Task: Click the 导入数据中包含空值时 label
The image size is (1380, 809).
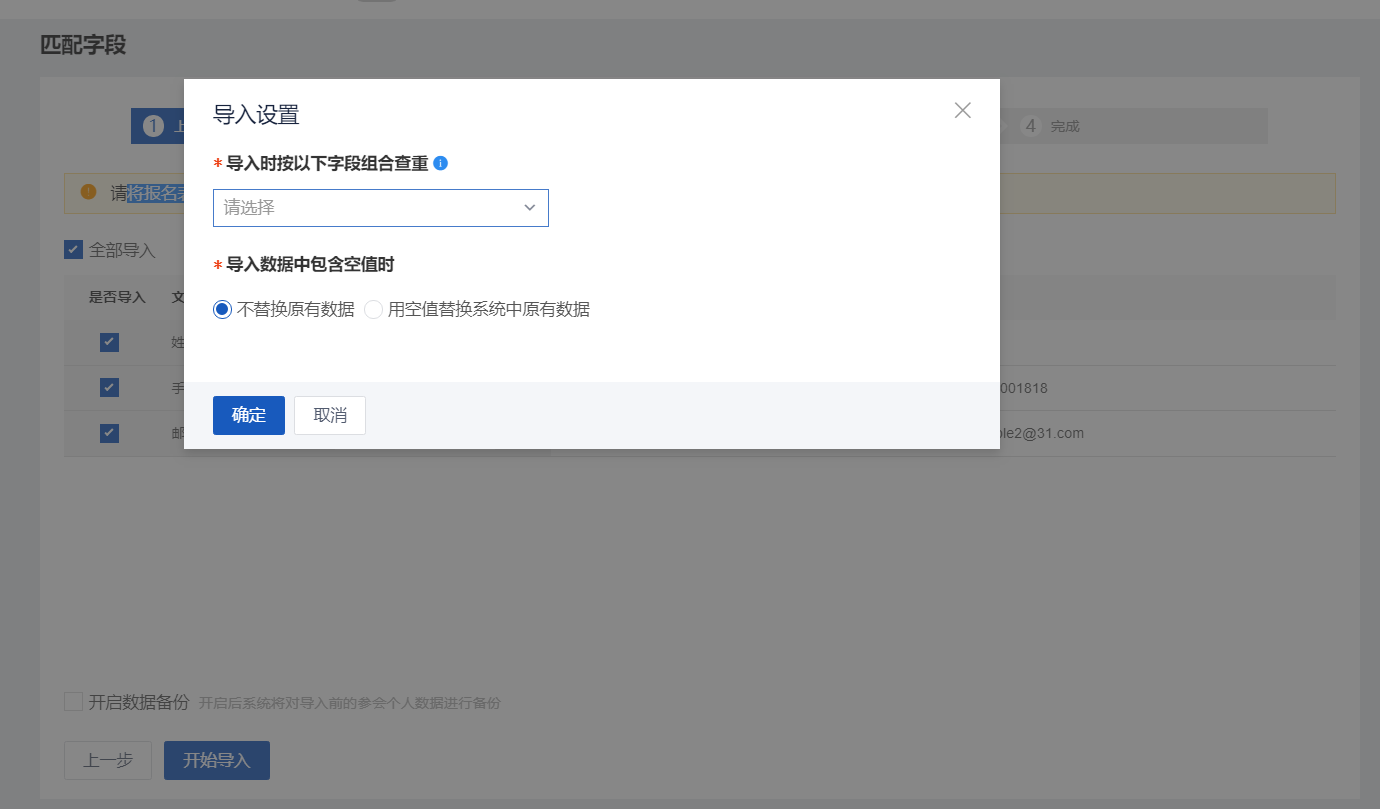Action: point(310,264)
